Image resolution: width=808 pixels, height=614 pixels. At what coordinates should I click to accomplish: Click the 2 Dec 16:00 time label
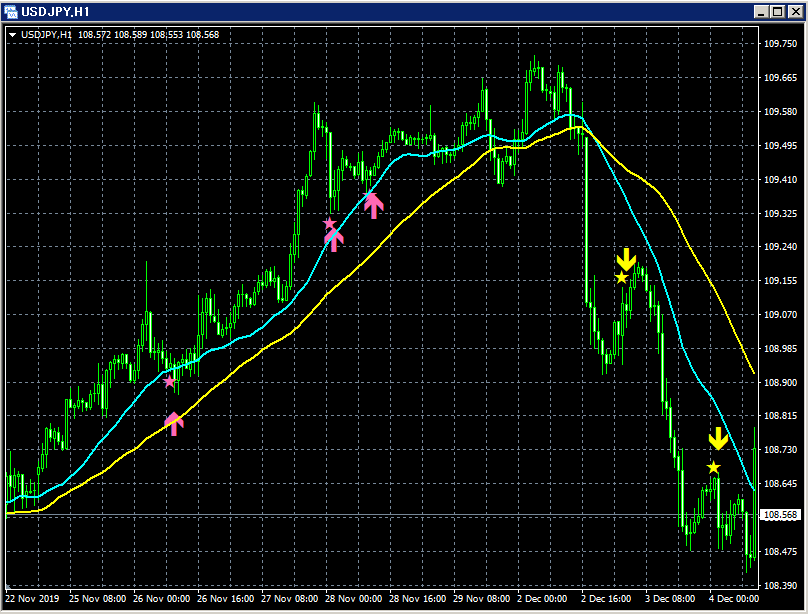click(606, 599)
